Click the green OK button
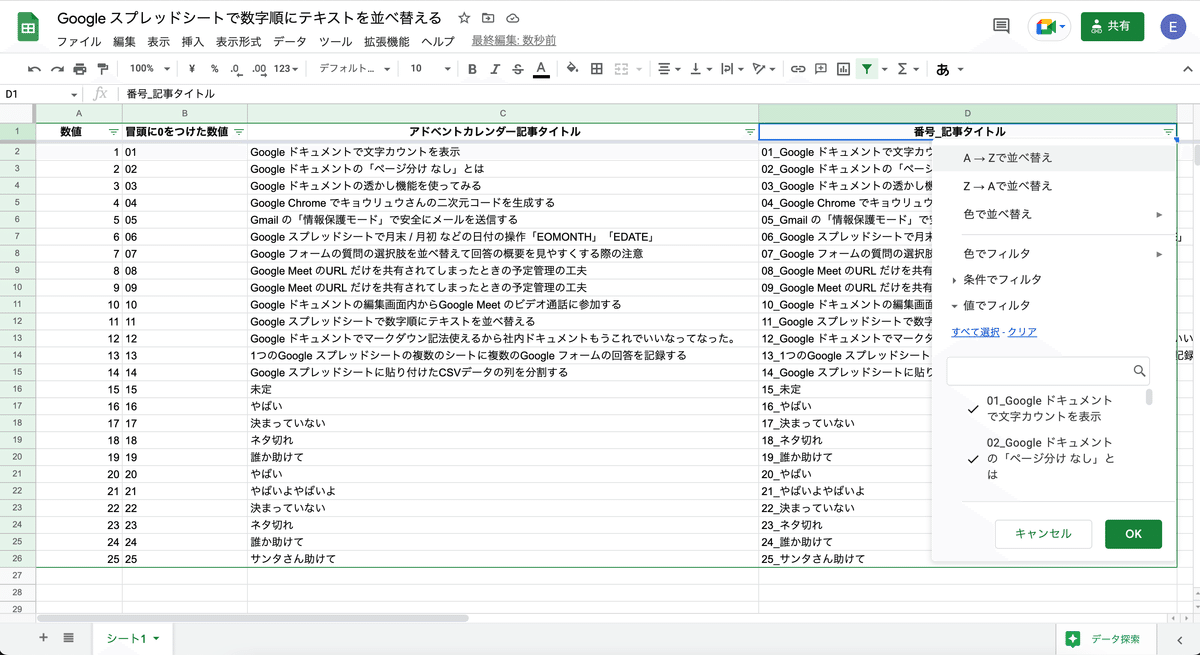Image resolution: width=1200 pixels, height=655 pixels. coord(1133,534)
